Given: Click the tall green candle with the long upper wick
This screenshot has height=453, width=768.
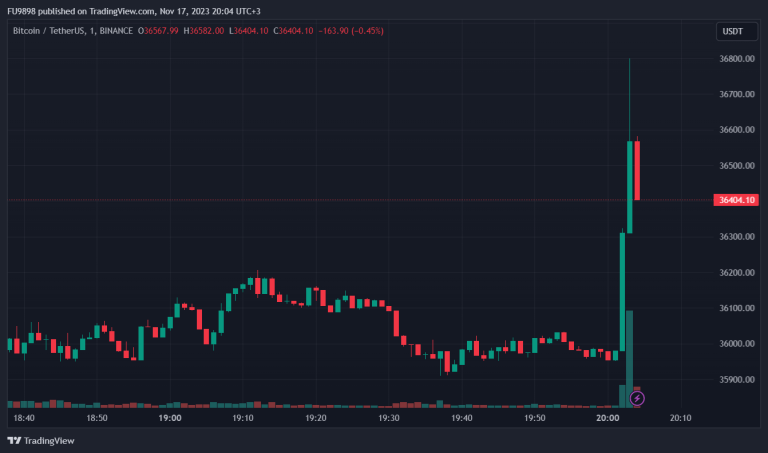Looking at the screenshot, I should coord(630,185).
